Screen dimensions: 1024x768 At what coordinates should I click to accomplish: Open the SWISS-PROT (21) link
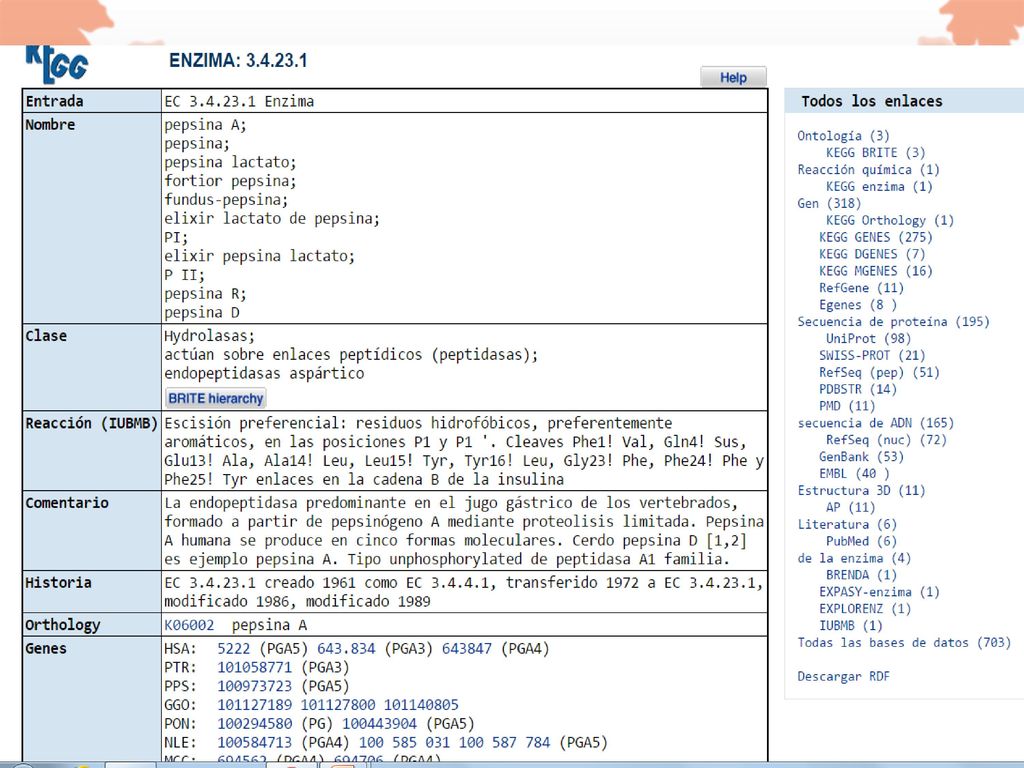872,356
